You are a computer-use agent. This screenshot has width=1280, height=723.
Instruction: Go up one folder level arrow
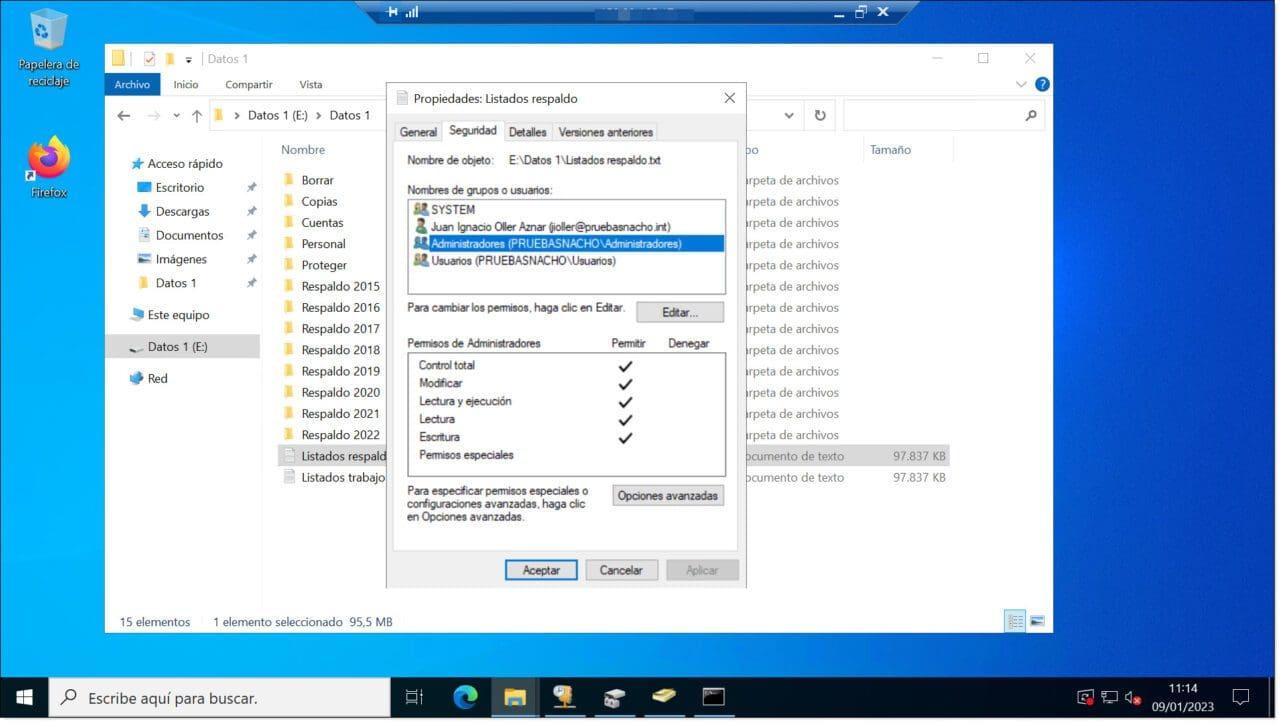(197, 116)
